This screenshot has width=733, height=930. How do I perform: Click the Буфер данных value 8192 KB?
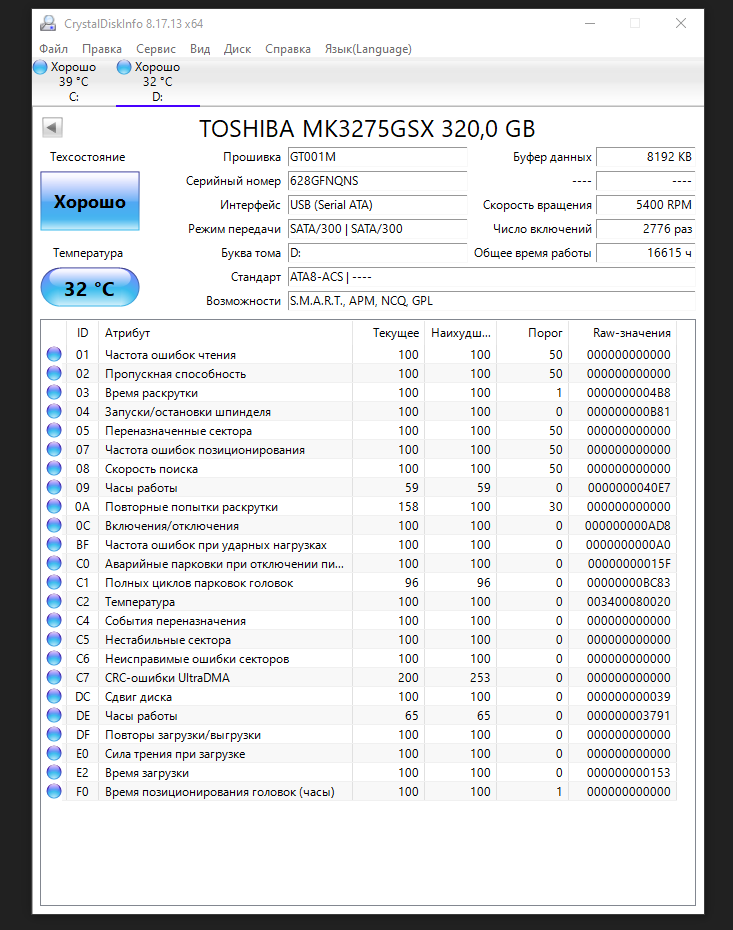(645, 157)
